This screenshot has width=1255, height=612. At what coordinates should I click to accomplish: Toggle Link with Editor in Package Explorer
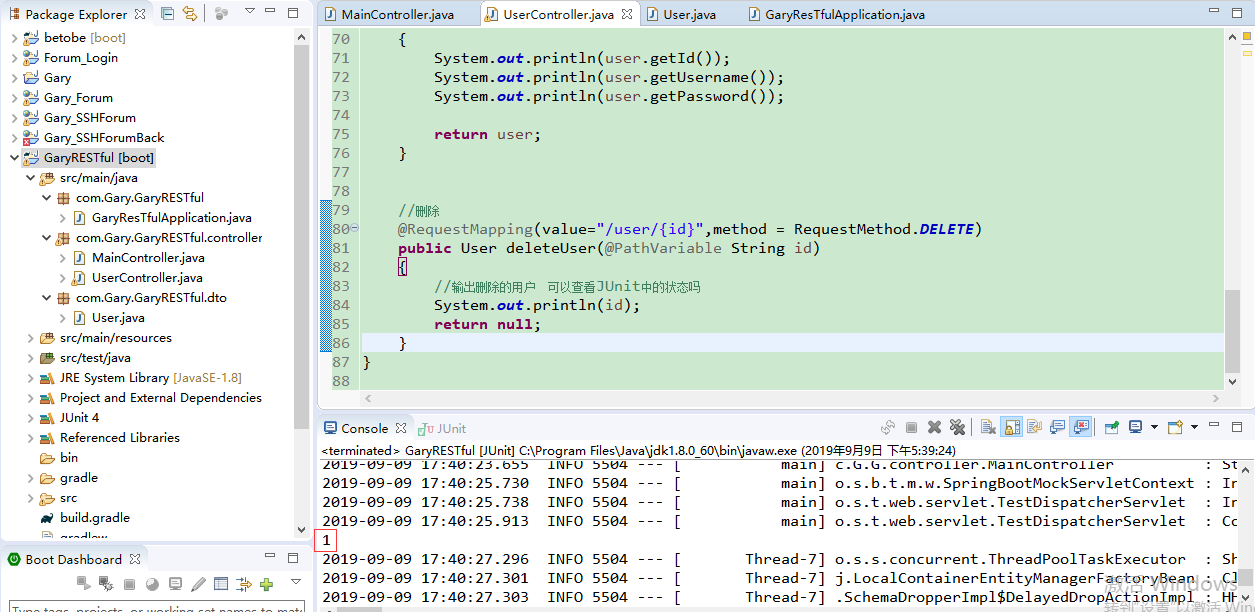(189, 14)
